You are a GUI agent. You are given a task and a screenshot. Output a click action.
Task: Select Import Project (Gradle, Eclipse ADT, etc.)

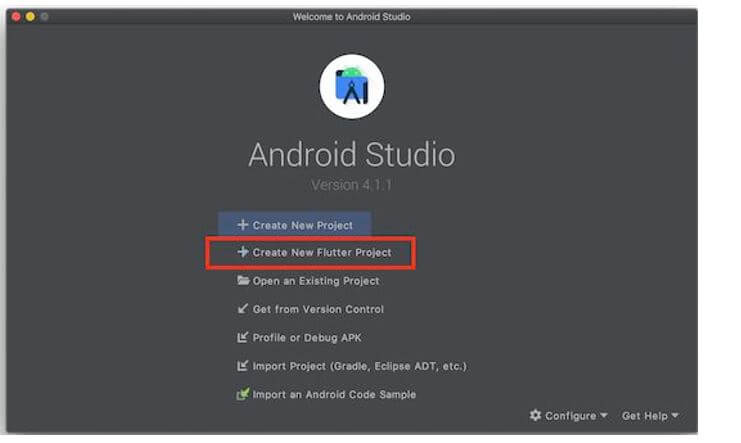[x=352, y=366]
